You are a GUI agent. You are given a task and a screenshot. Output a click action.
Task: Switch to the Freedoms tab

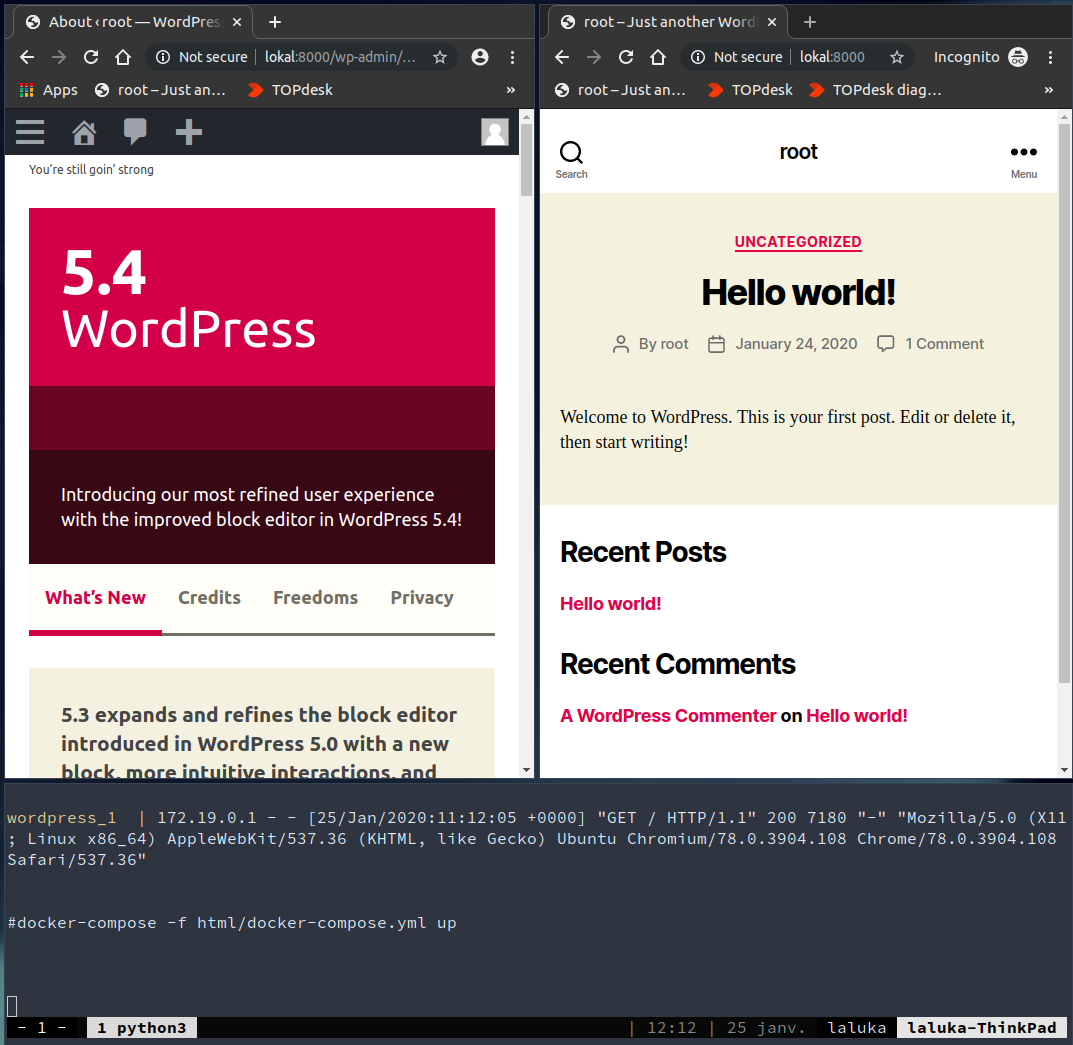(x=315, y=598)
